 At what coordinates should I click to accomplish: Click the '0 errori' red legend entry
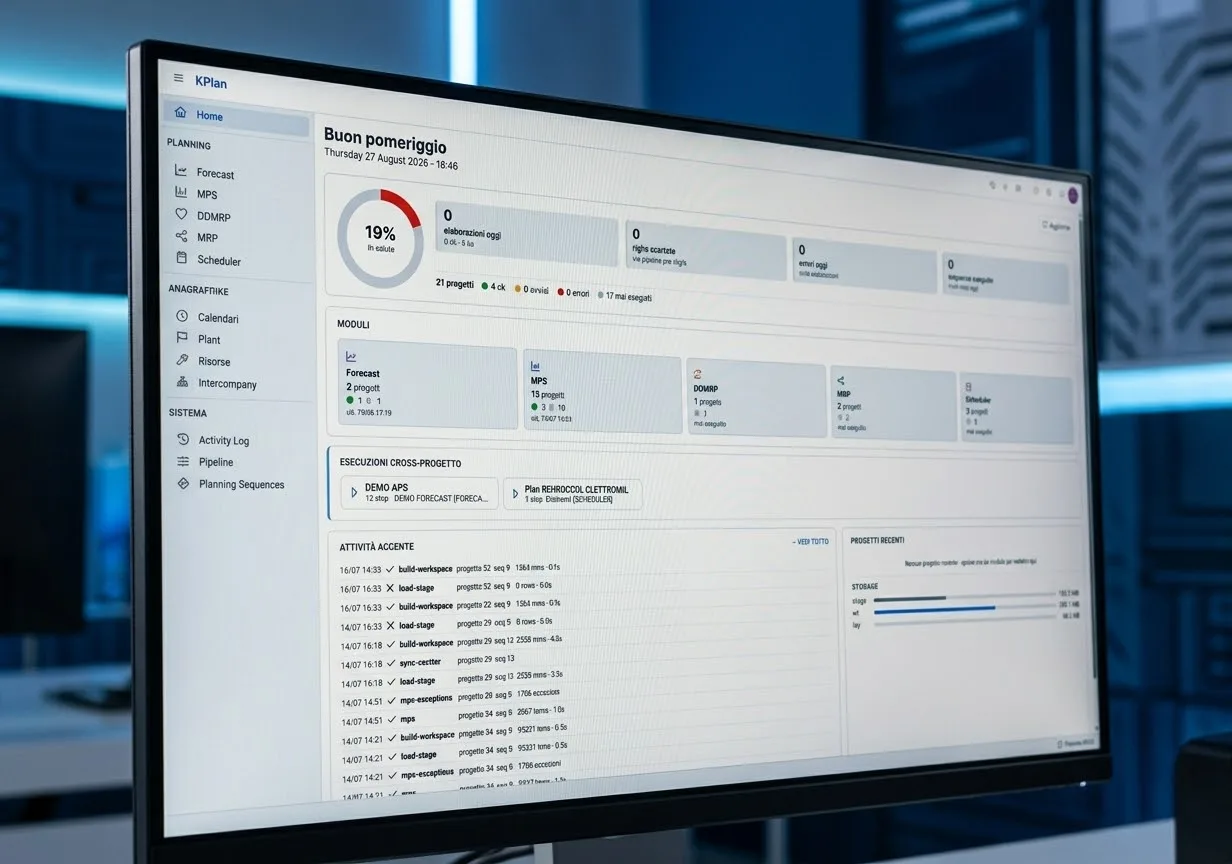click(x=573, y=292)
